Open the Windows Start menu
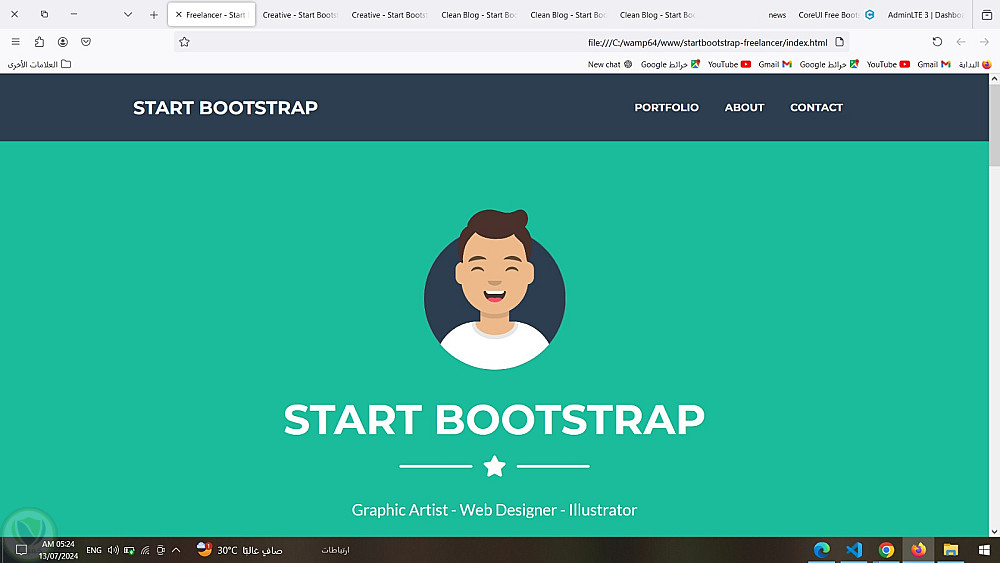This screenshot has height=563, width=1000. pos(984,550)
